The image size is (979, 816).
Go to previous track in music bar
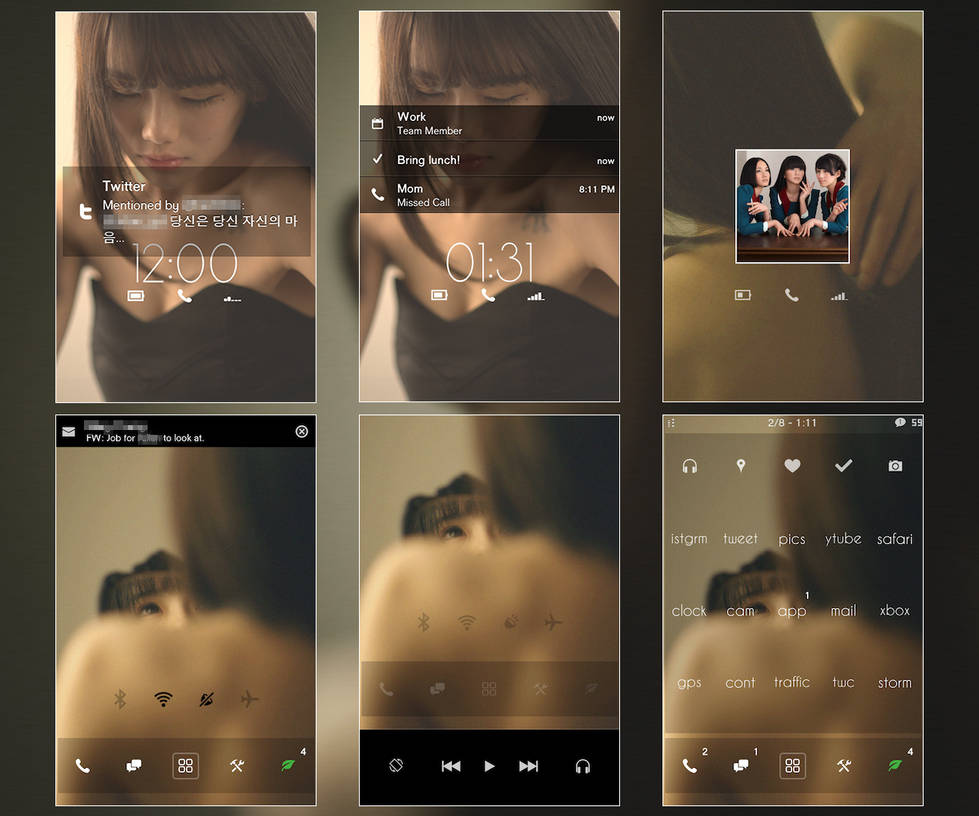point(451,766)
